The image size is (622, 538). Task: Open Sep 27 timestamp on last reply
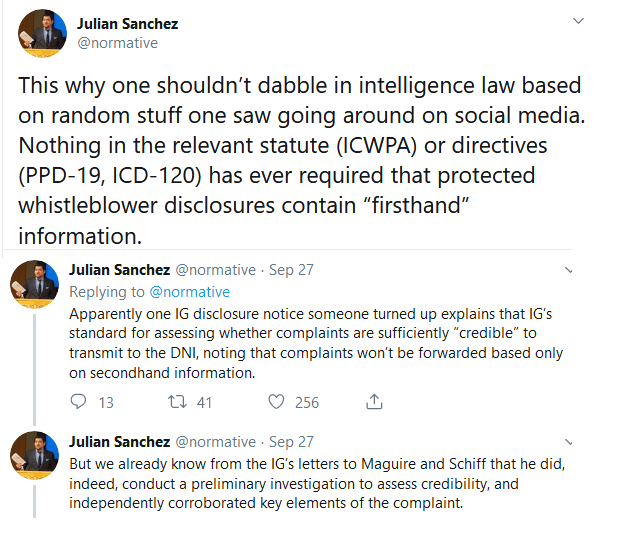tap(291, 441)
